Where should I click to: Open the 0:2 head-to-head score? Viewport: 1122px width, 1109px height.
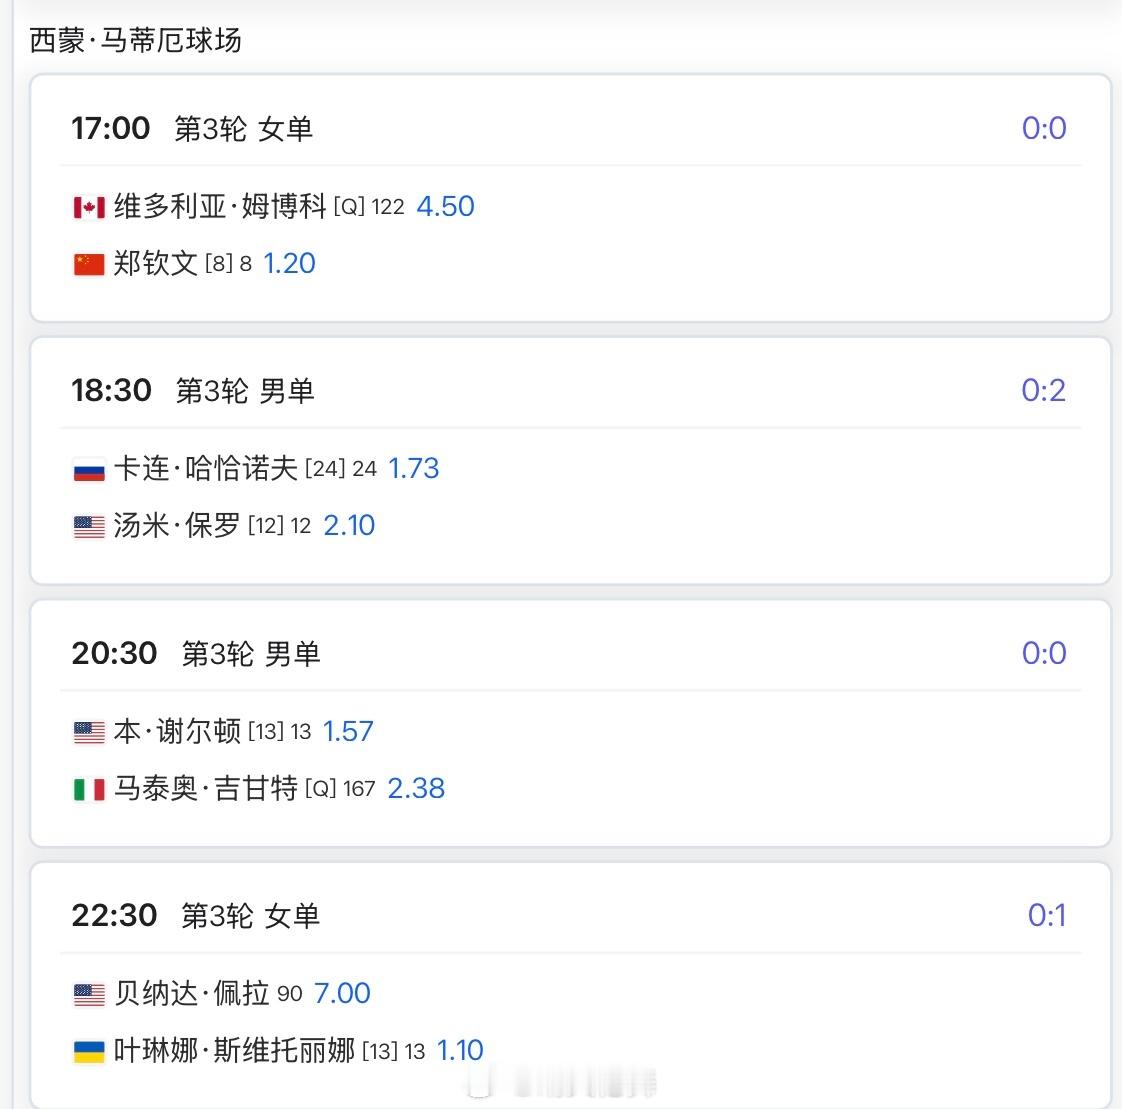coord(1043,391)
